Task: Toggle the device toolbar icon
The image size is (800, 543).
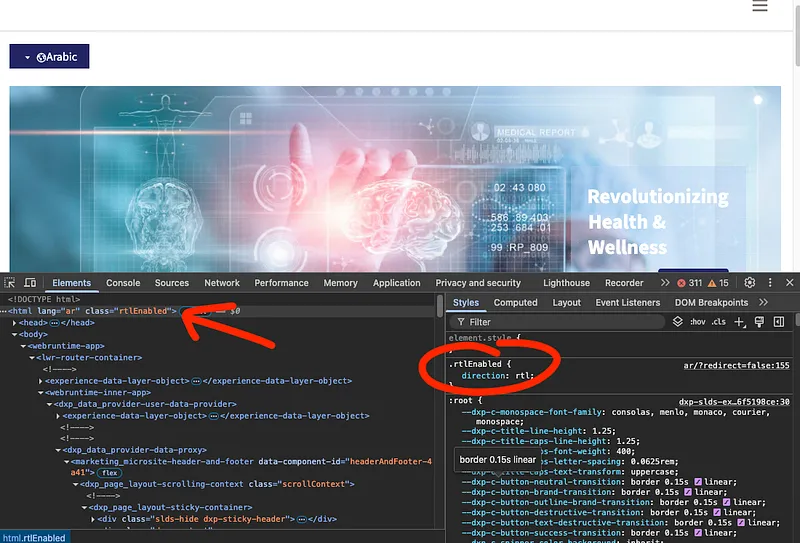Action: point(30,282)
